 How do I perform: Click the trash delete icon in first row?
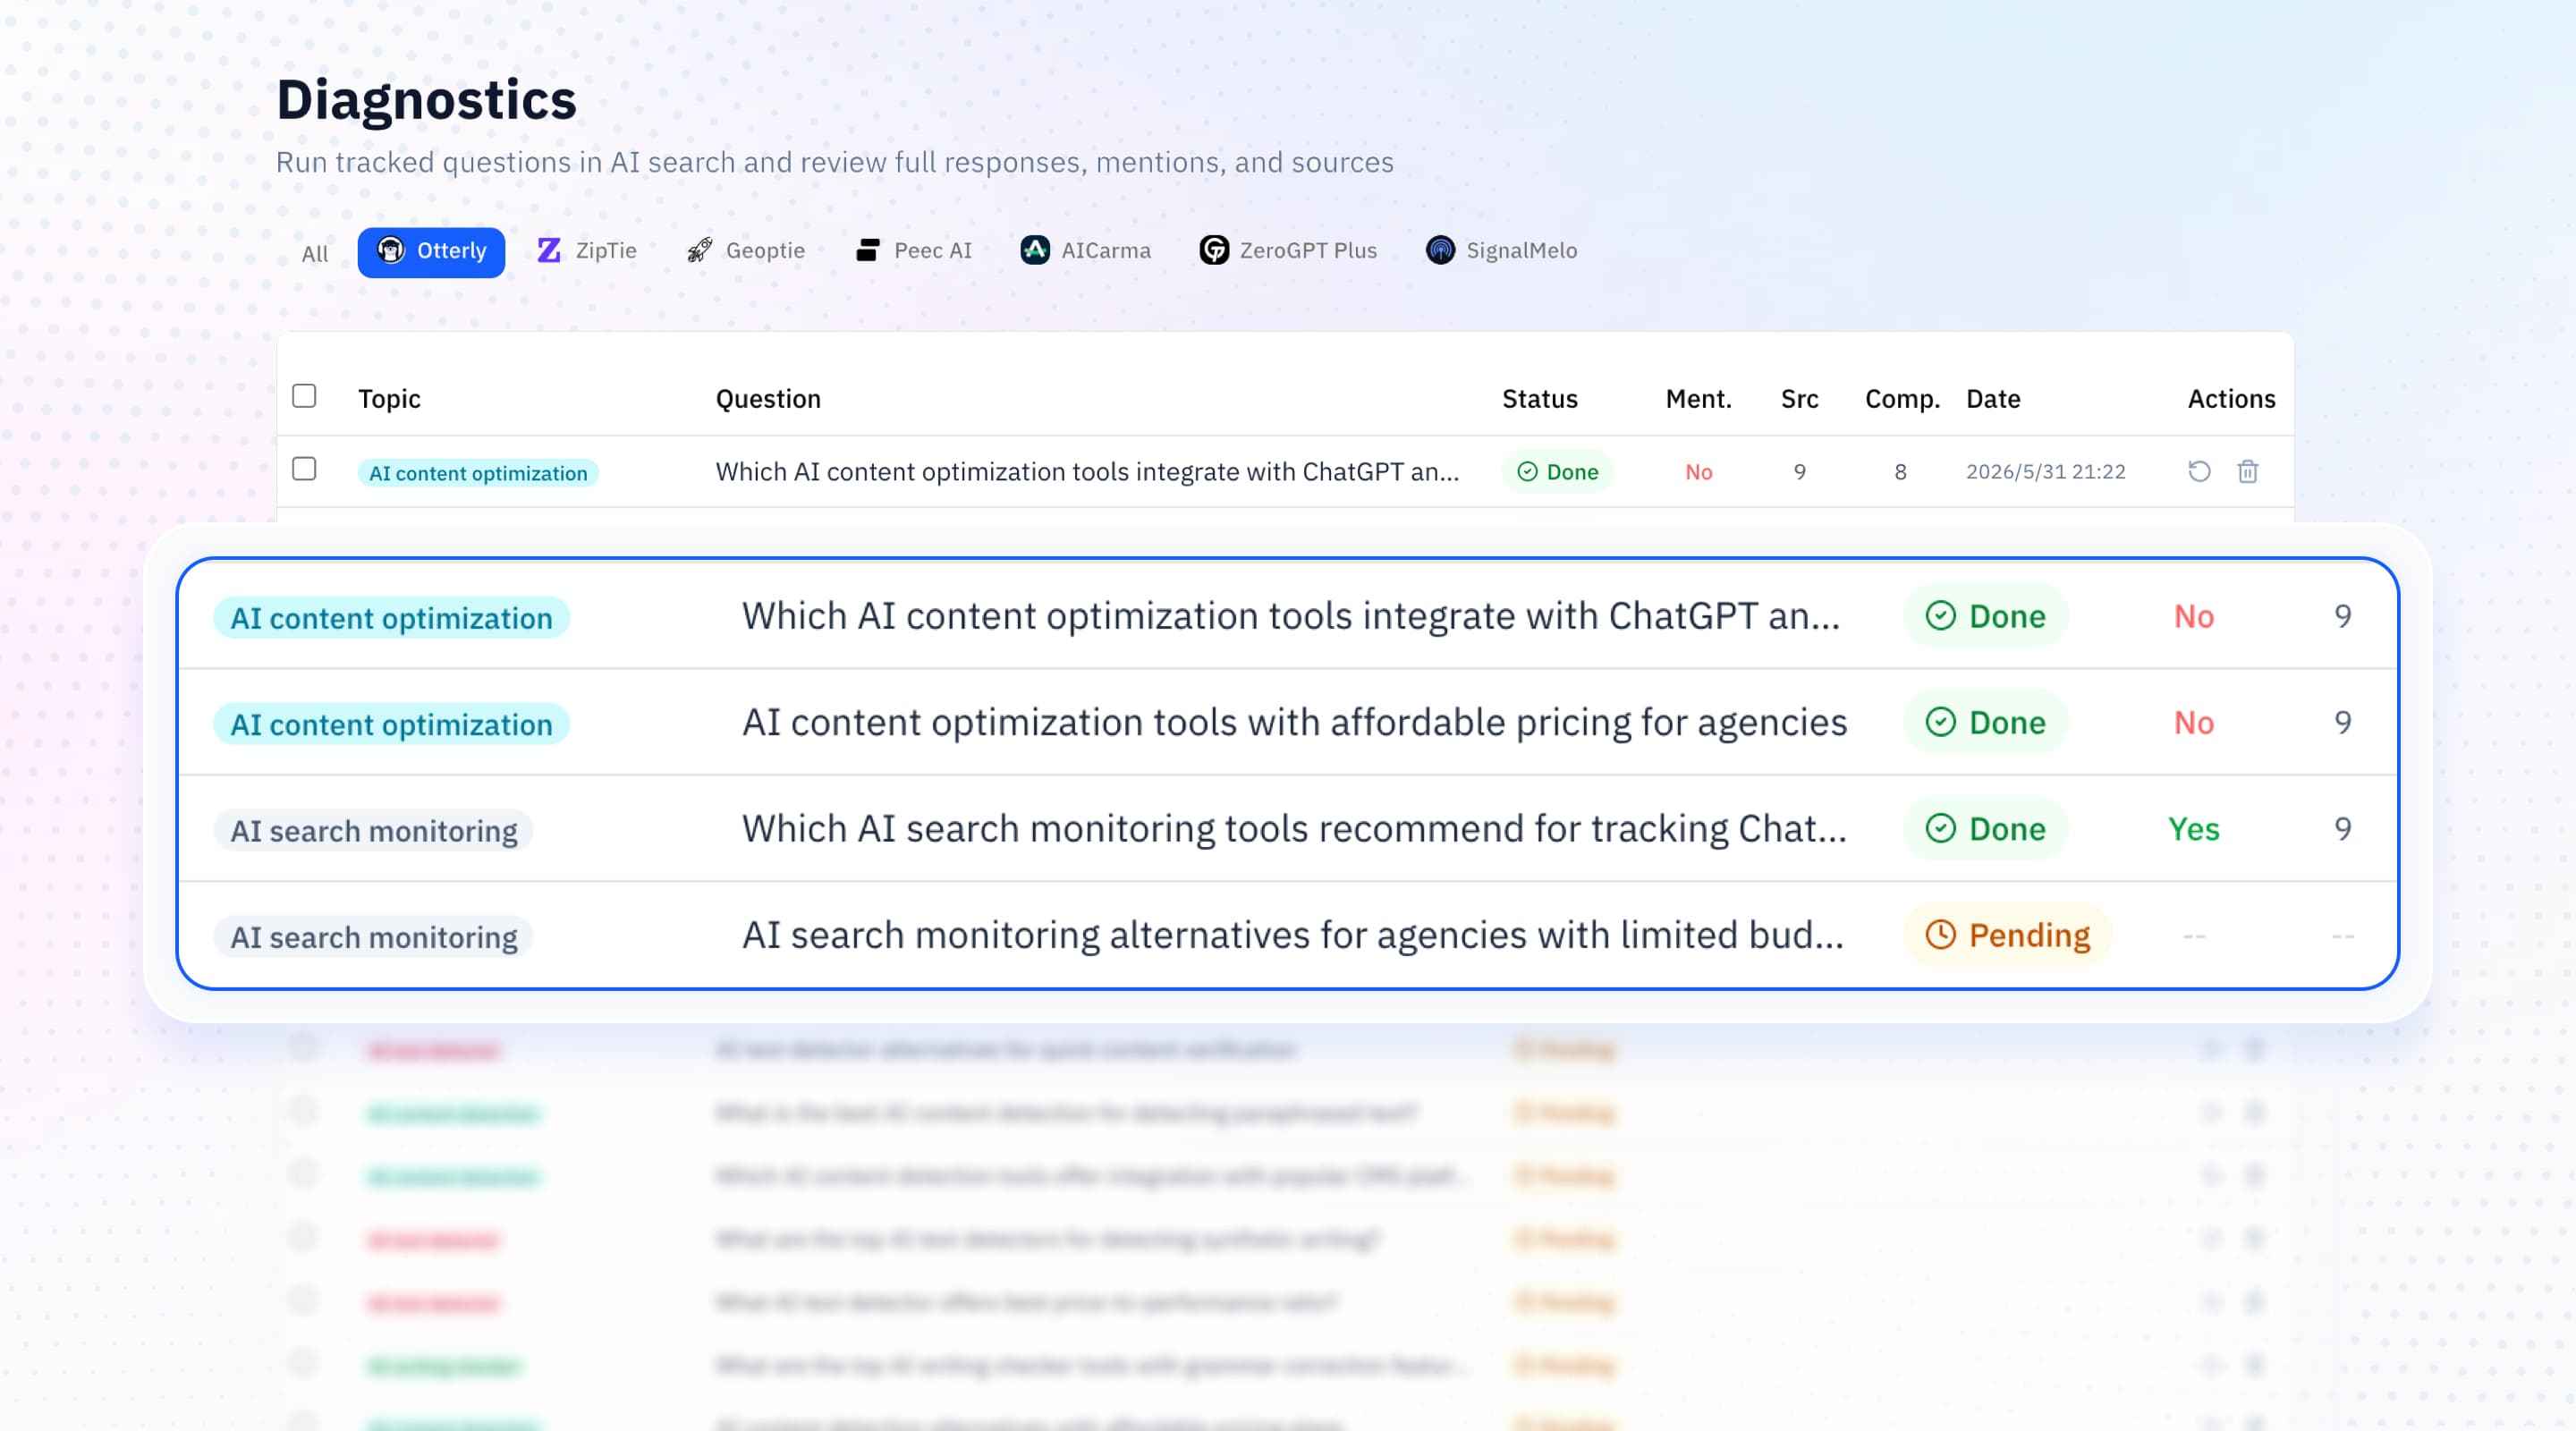2248,471
